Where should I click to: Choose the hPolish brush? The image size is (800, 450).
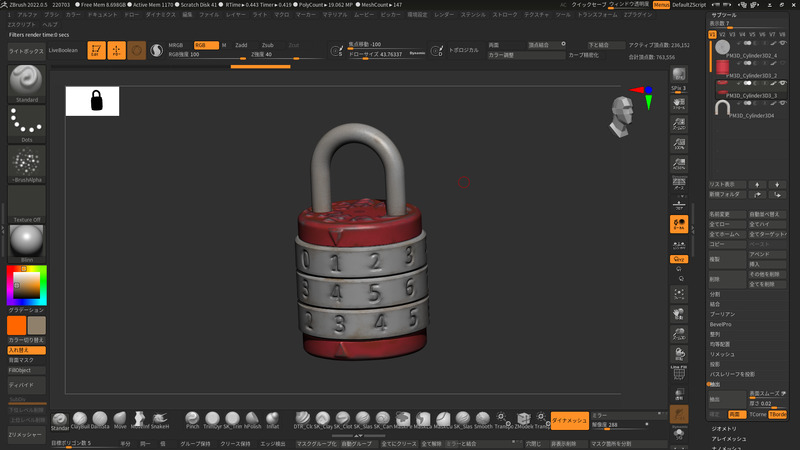click(x=252, y=420)
